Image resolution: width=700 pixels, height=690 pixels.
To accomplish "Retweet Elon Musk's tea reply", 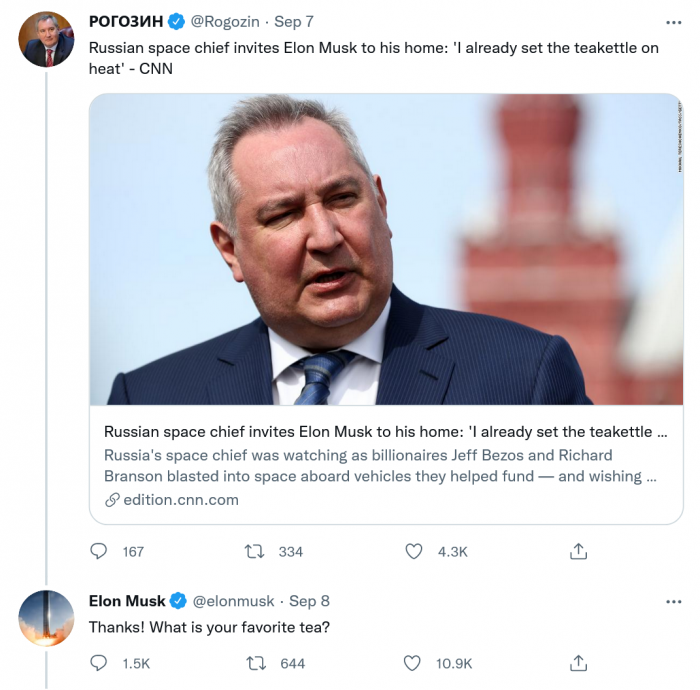I will (x=255, y=663).
